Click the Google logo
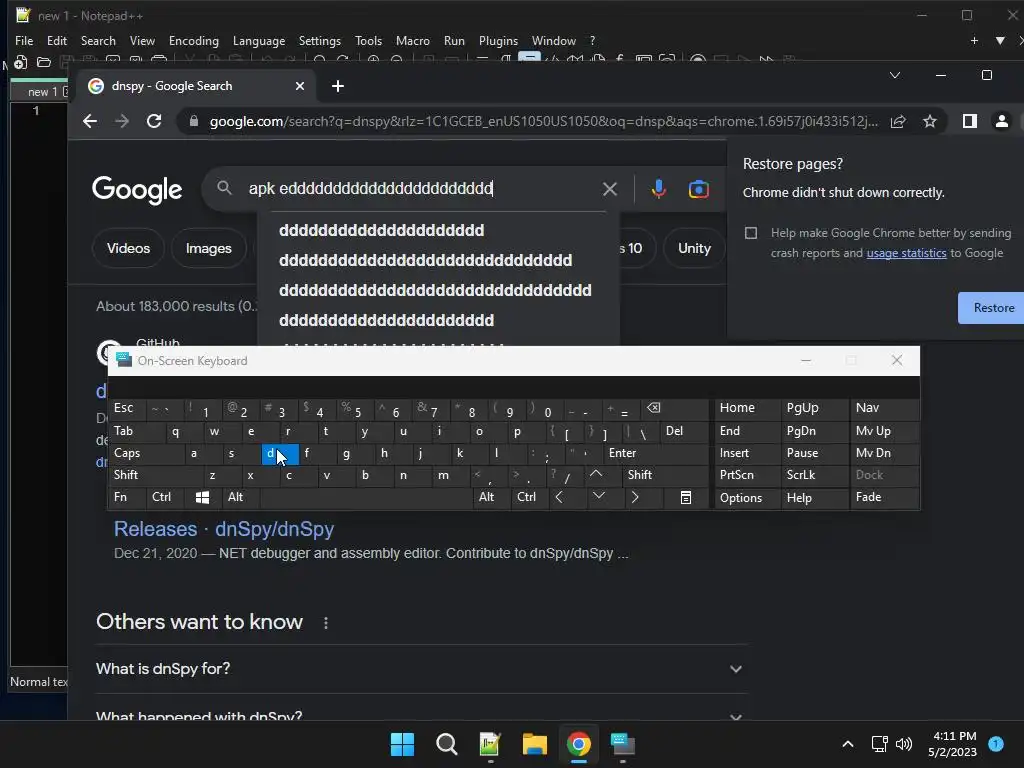This screenshot has width=1024, height=768. click(137, 190)
